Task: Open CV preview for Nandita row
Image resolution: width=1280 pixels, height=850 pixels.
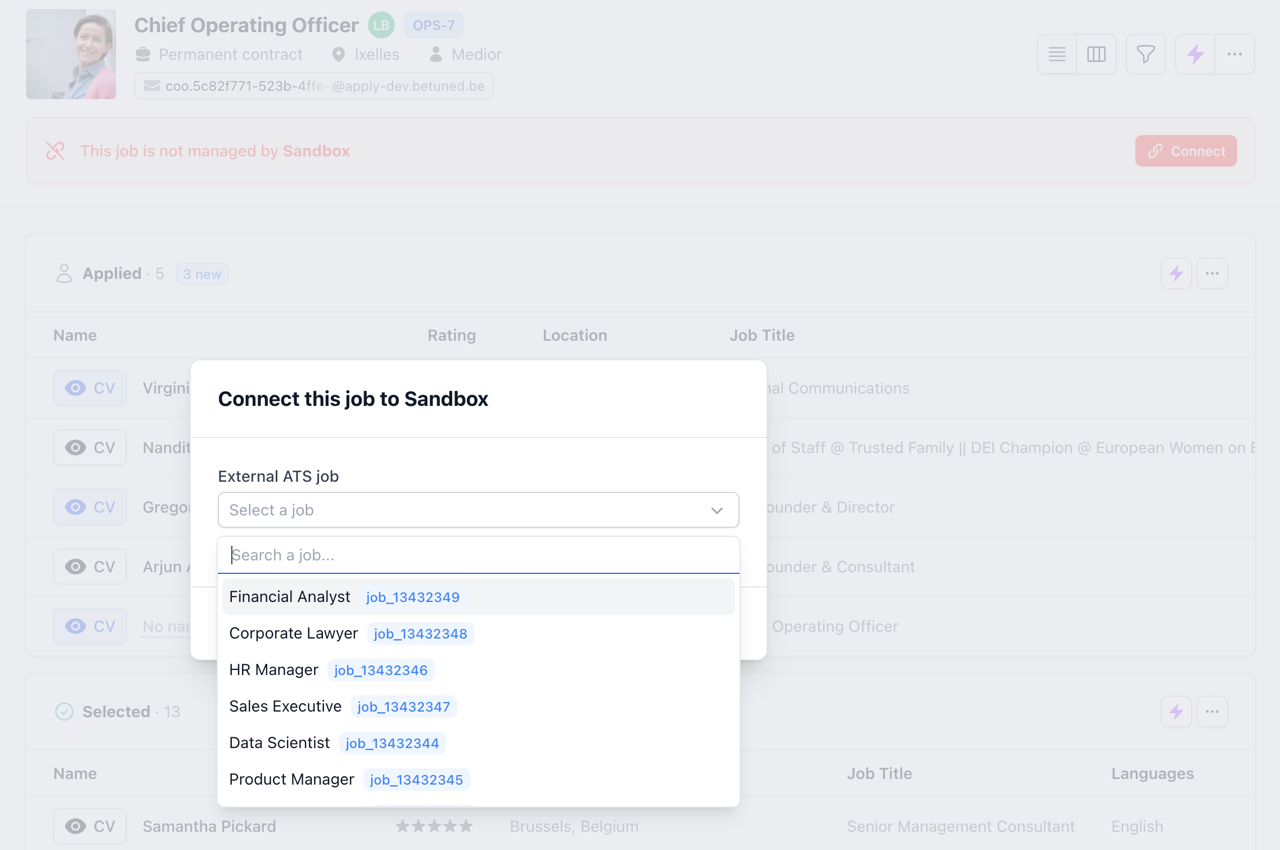Action: click(90, 448)
